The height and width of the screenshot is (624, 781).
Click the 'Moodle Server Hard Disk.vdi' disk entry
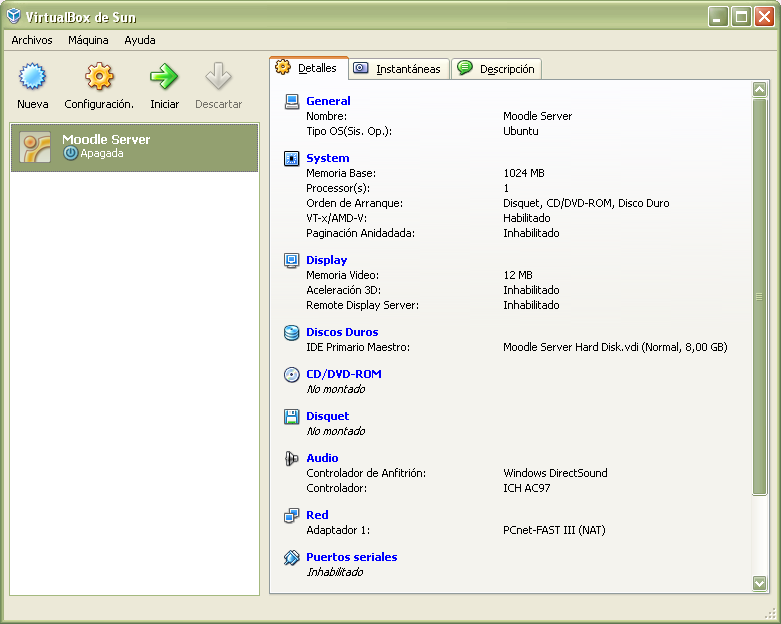[x=615, y=347]
